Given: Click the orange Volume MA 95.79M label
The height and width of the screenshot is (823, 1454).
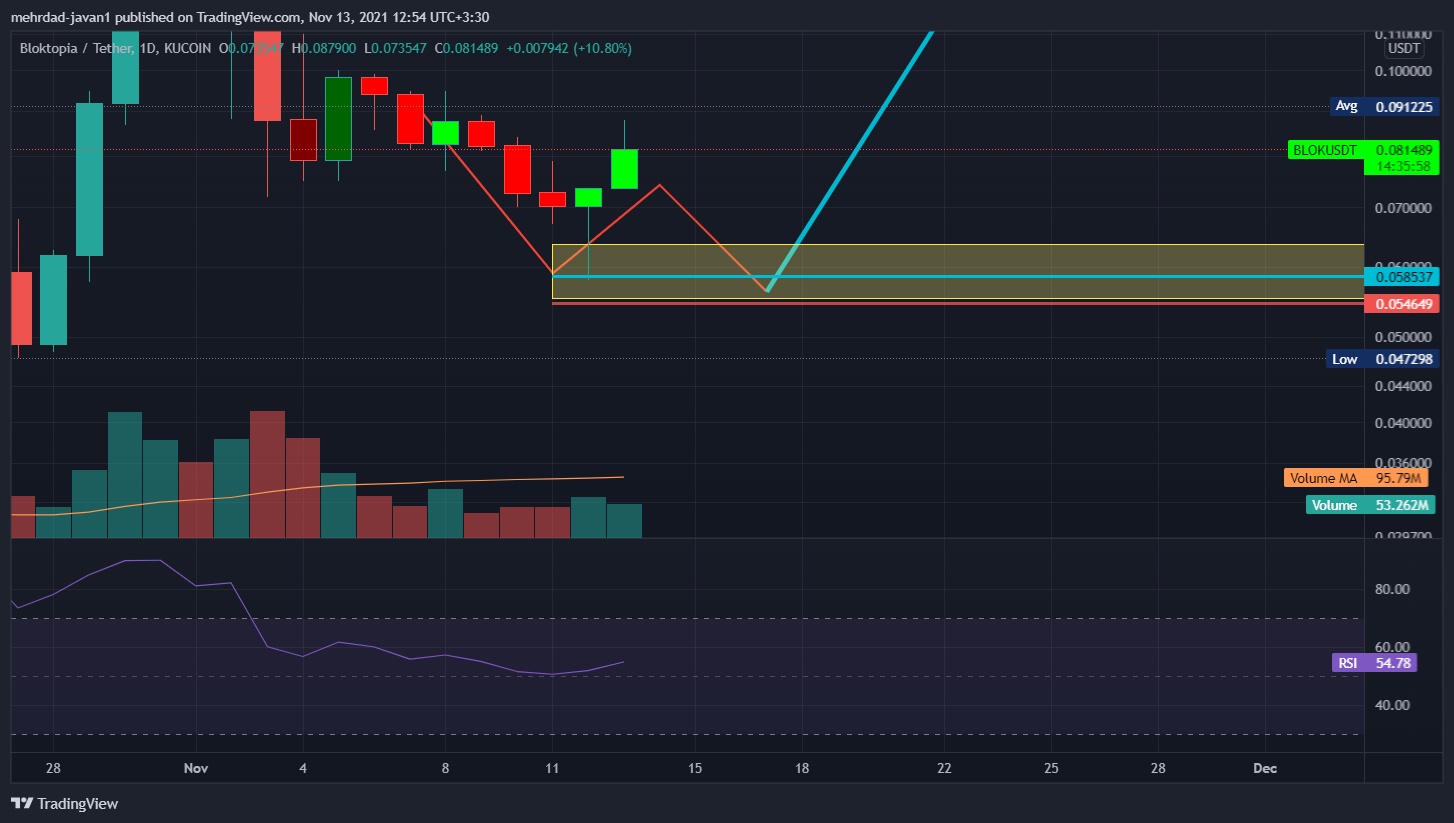Looking at the screenshot, I should coord(1356,478).
